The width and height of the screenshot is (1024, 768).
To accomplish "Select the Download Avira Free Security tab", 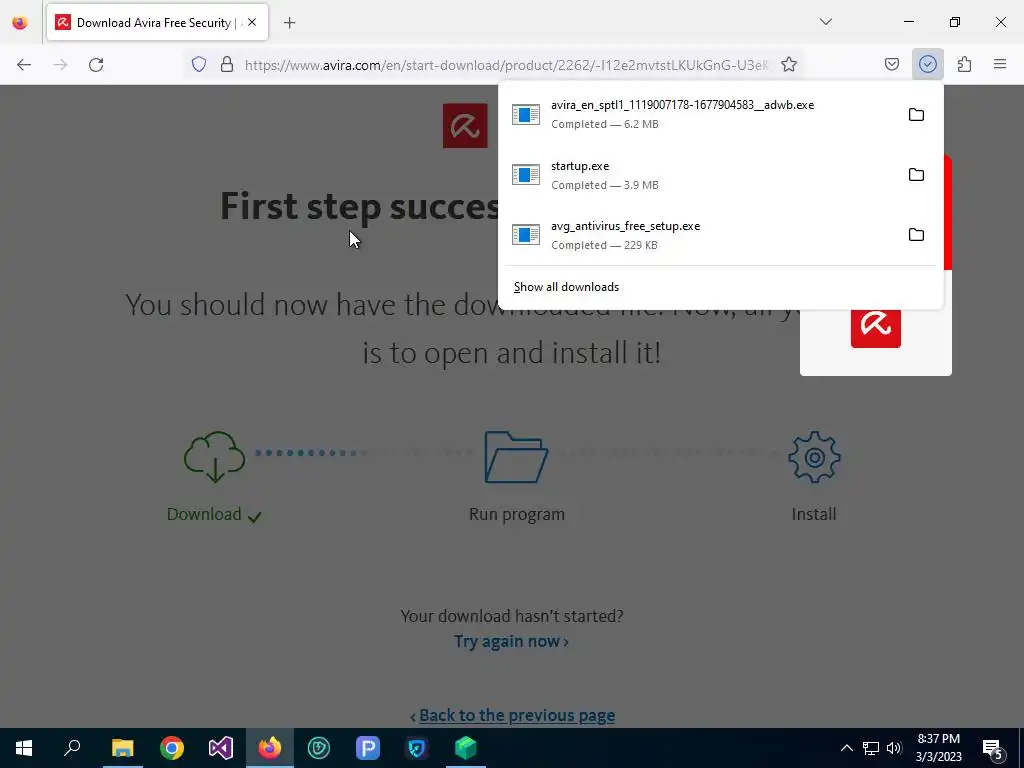I will (x=157, y=23).
